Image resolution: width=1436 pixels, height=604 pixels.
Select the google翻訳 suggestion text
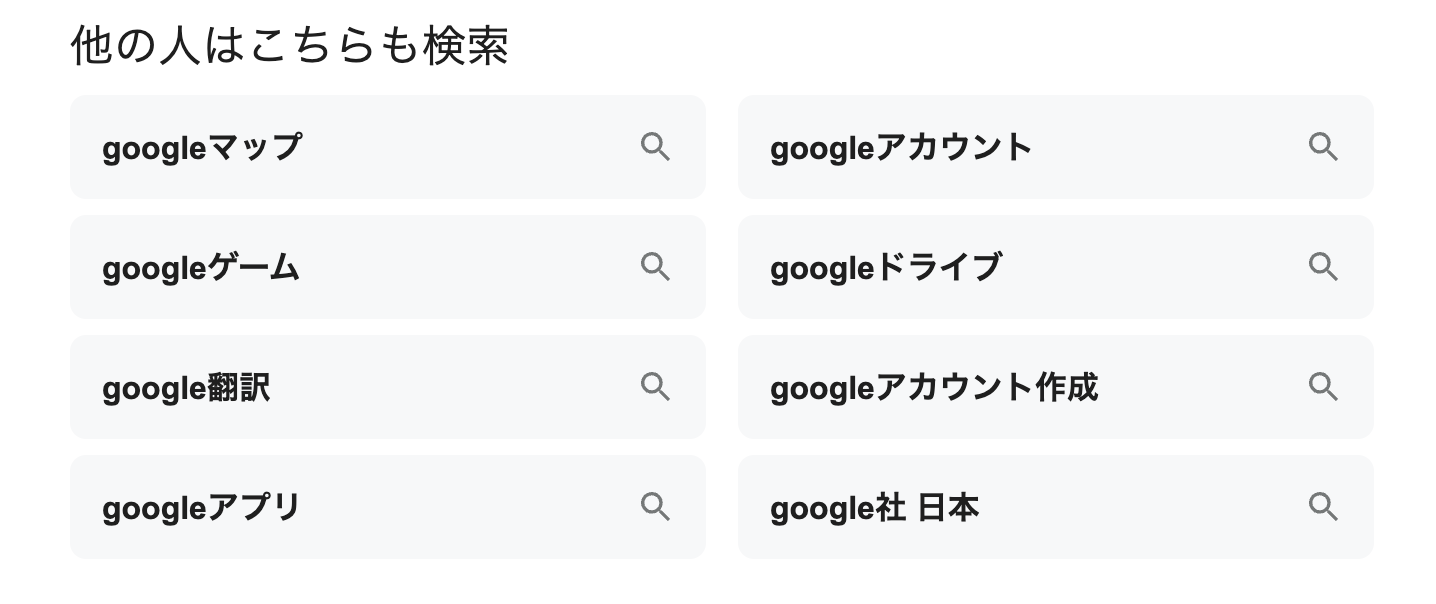click(186, 388)
